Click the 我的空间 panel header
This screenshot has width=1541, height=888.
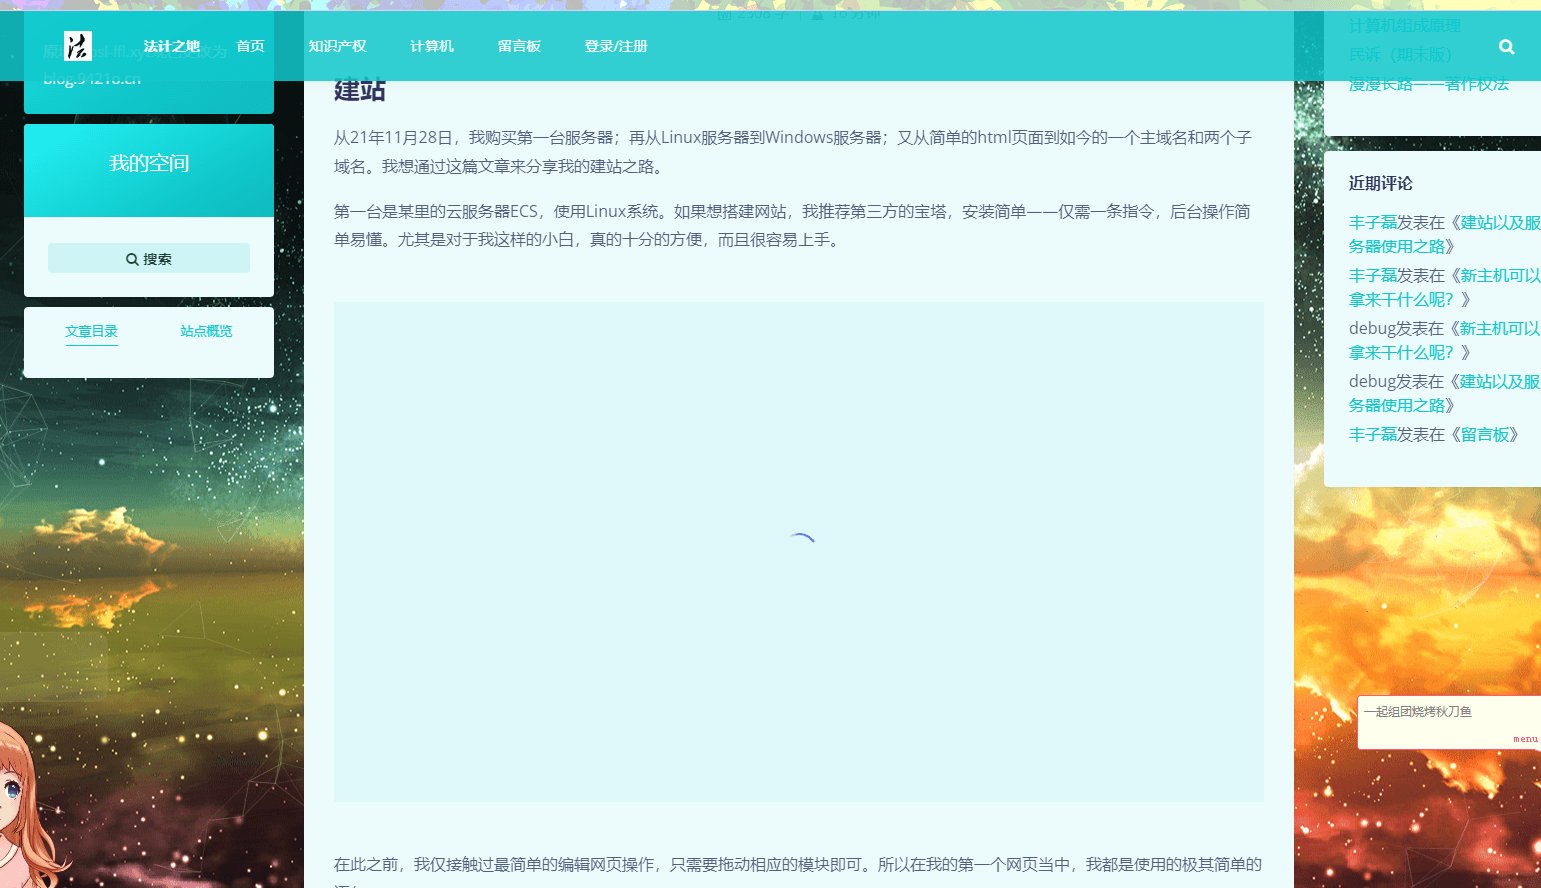pyautogui.click(x=149, y=164)
